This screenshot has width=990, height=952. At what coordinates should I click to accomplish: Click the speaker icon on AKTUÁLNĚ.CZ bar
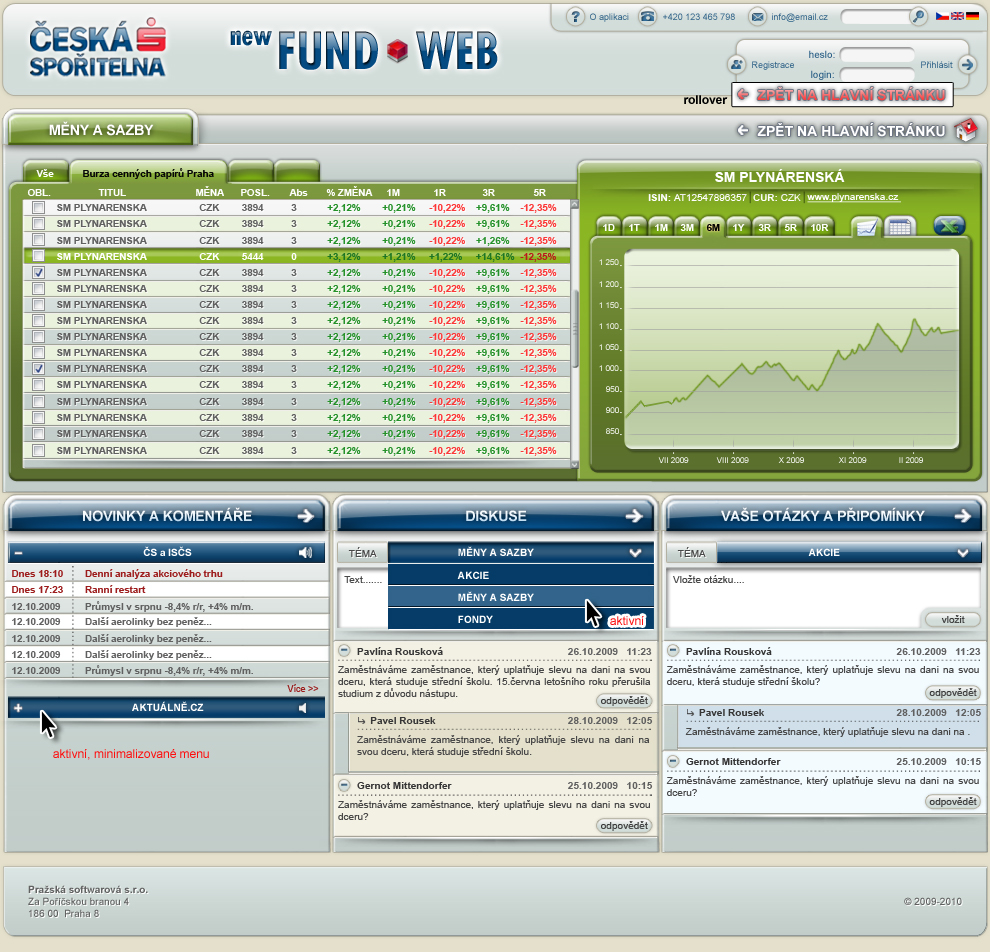[304, 708]
